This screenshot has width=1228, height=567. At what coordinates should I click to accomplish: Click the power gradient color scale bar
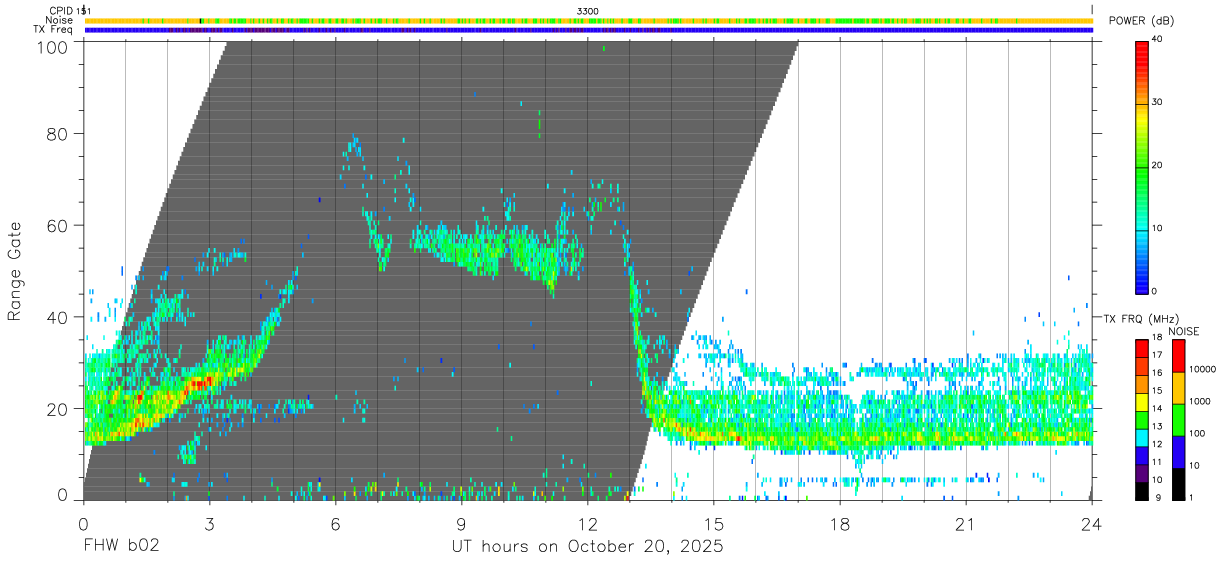pos(1141,166)
